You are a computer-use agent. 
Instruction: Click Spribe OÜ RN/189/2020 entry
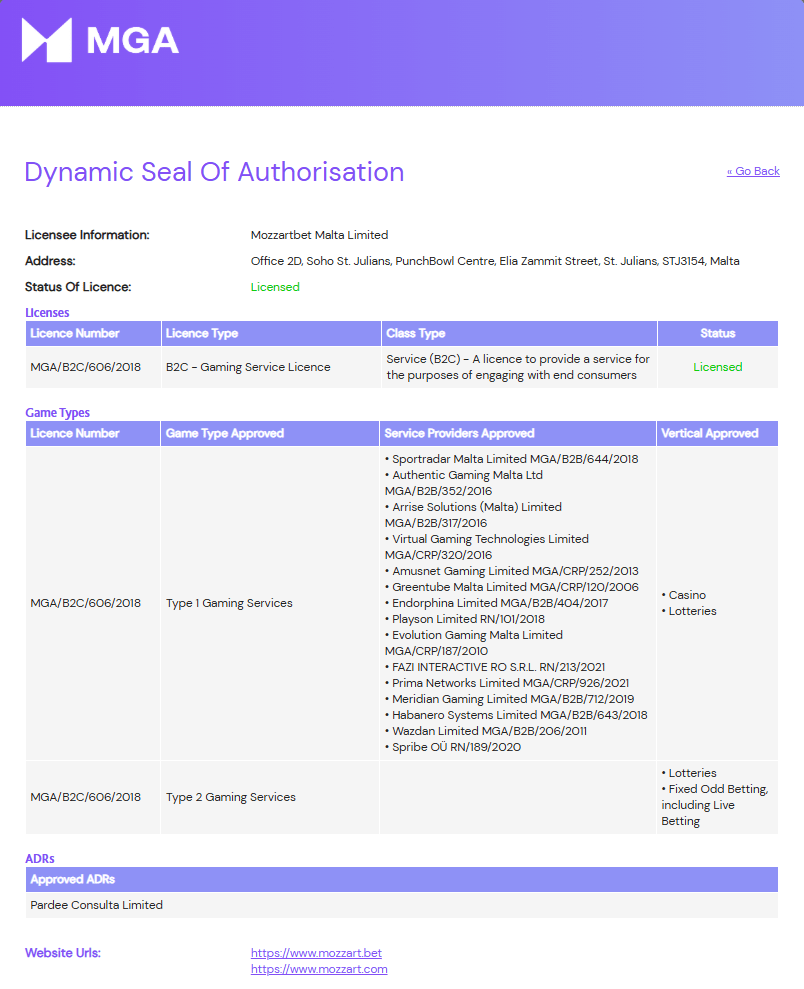pyautogui.click(x=453, y=747)
